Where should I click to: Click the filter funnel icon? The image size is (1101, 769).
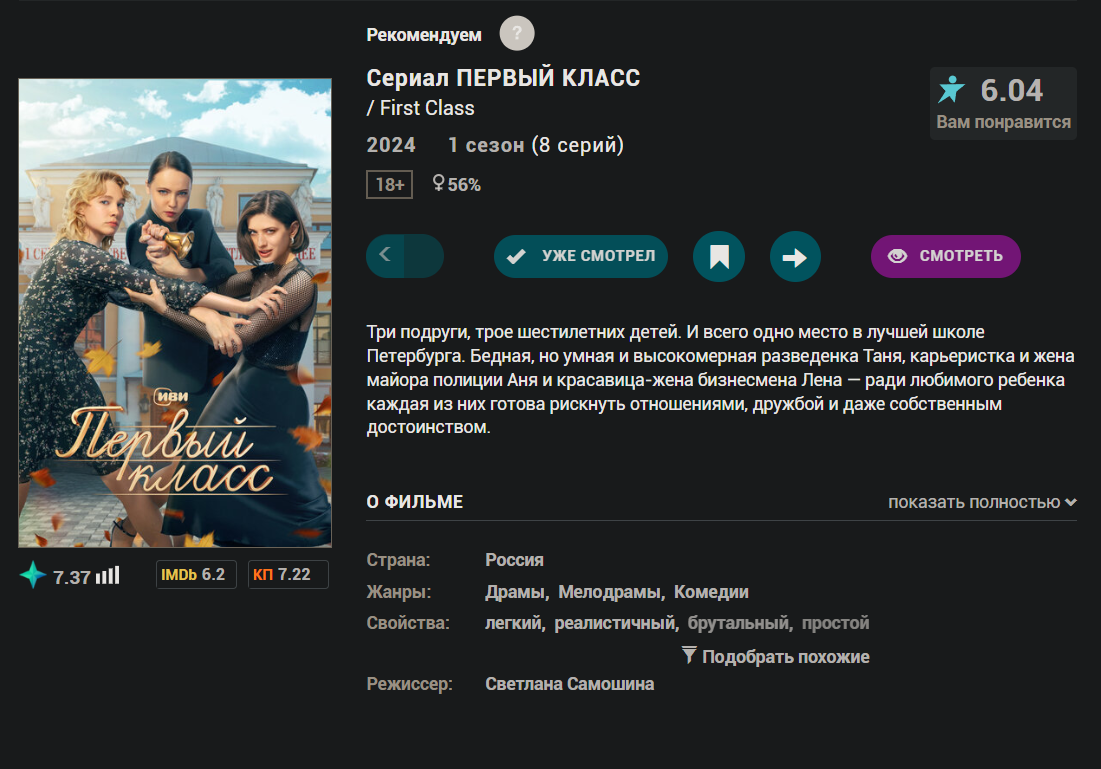click(689, 655)
